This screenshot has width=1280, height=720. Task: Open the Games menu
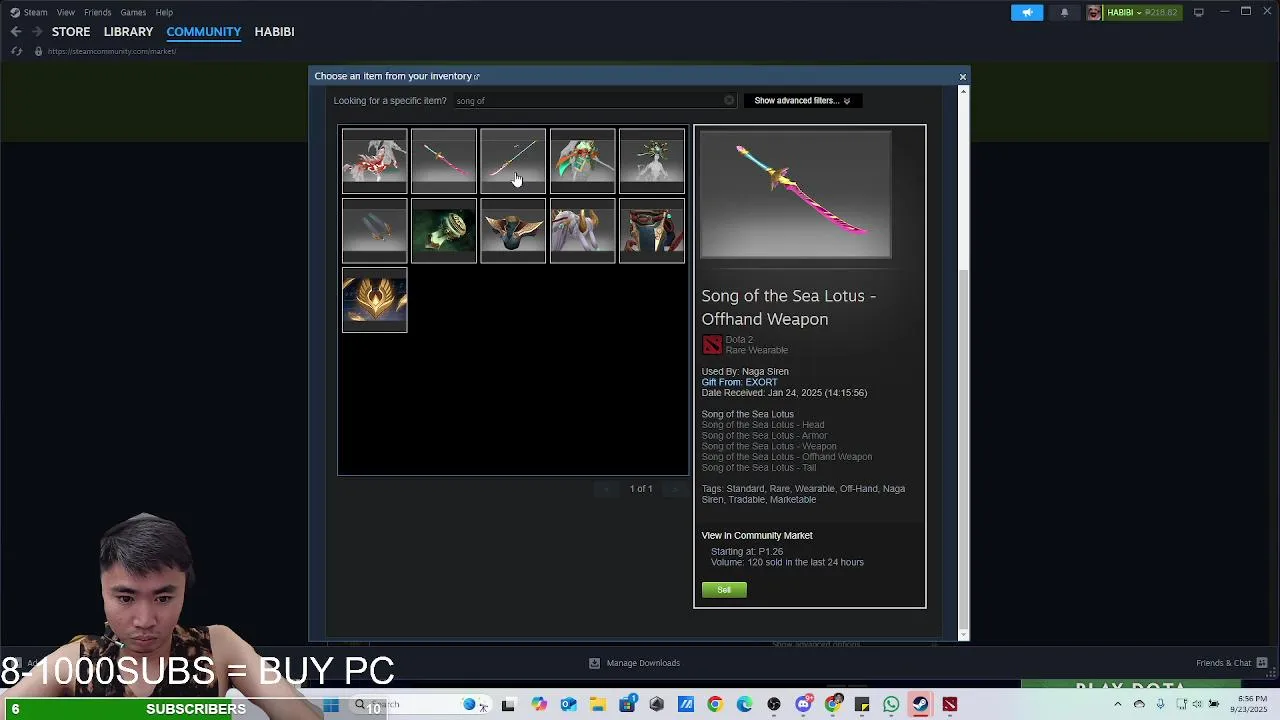133,12
